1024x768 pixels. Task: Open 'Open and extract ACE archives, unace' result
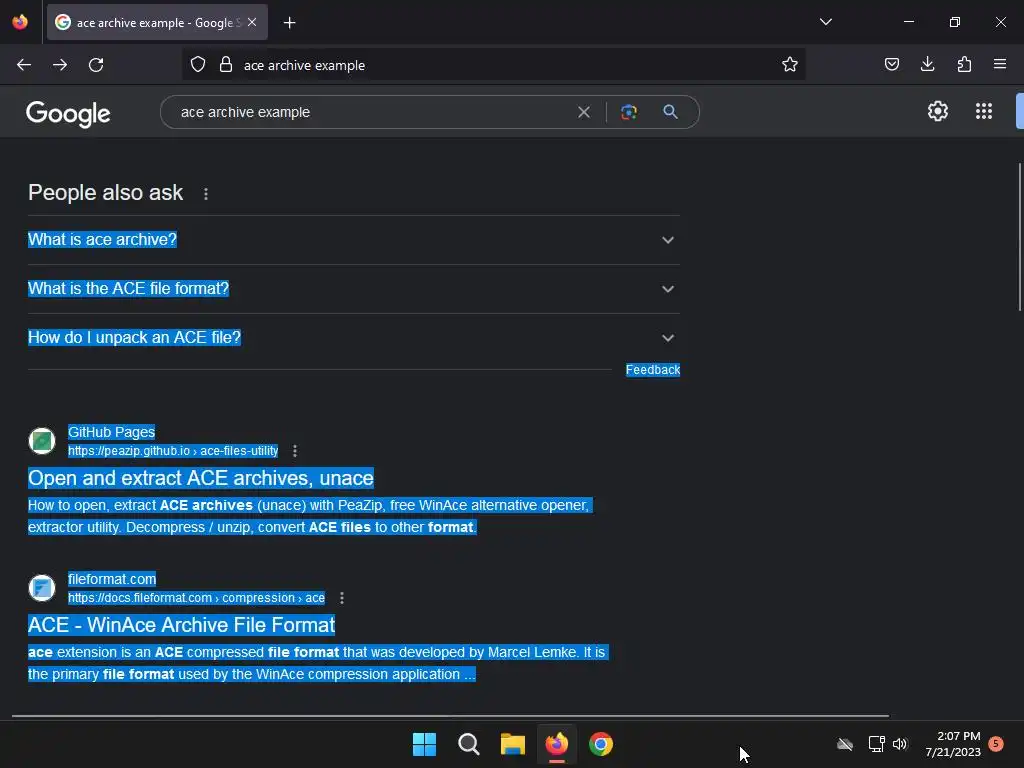200,478
